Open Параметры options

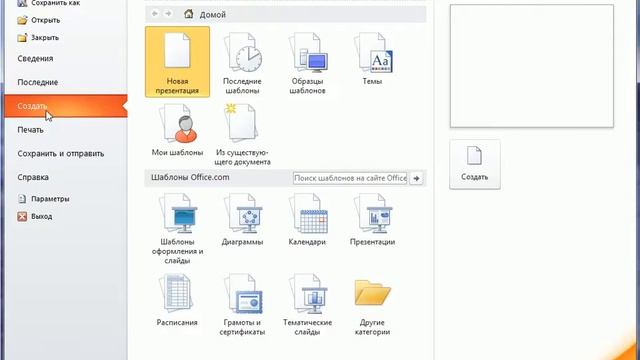pos(43,199)
